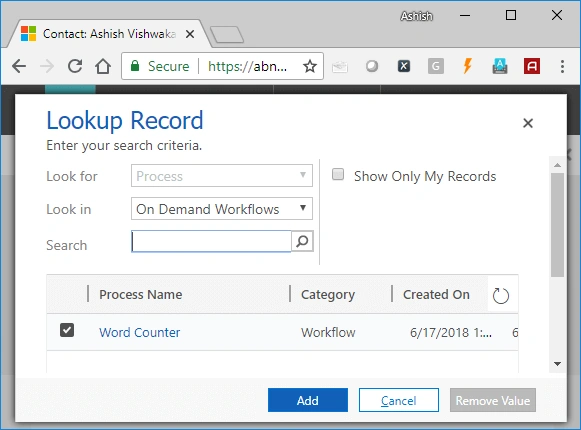Go to browser home page

tap(103, 66)
